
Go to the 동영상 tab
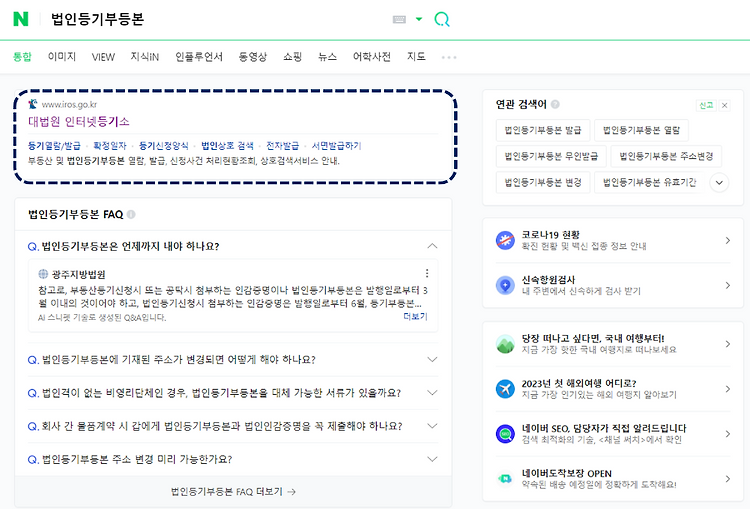pos(253,57)
